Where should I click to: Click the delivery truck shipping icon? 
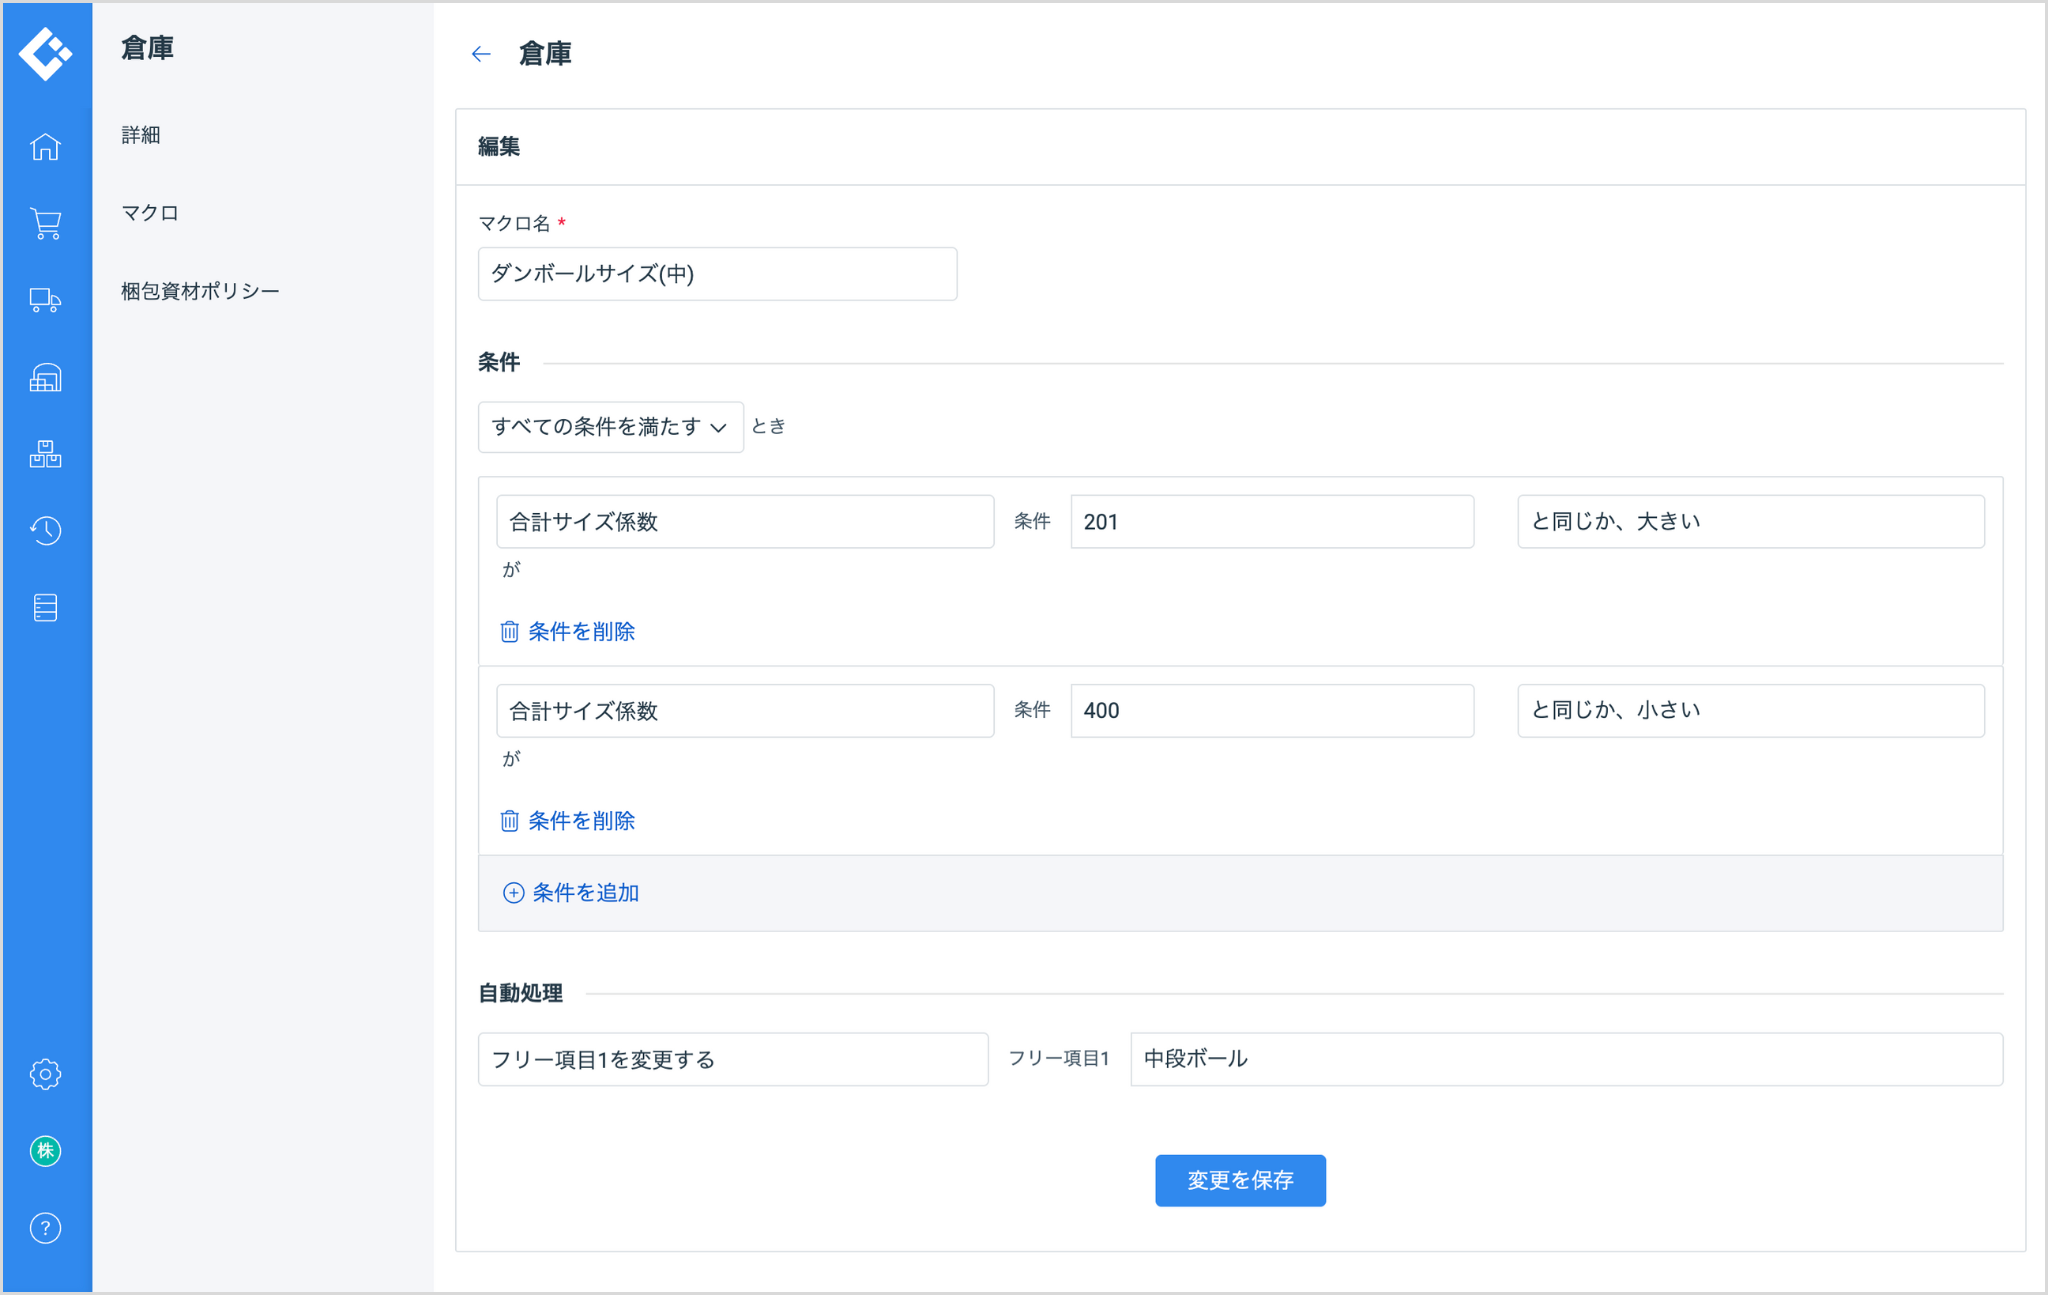click(45, 301)
